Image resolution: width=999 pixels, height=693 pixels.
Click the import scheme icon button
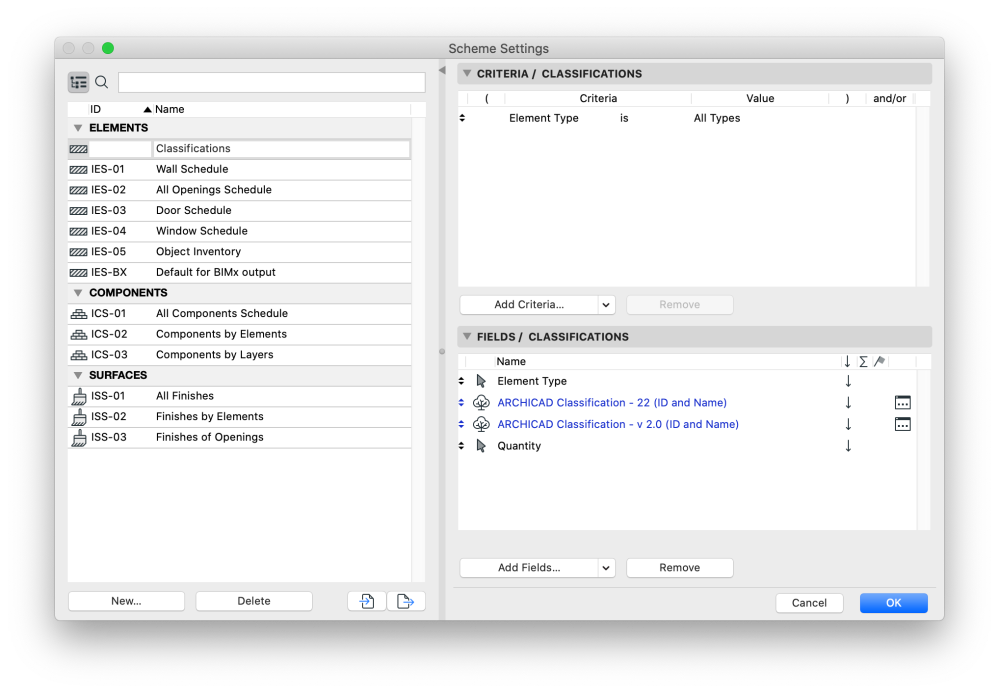tap(366, 601)
